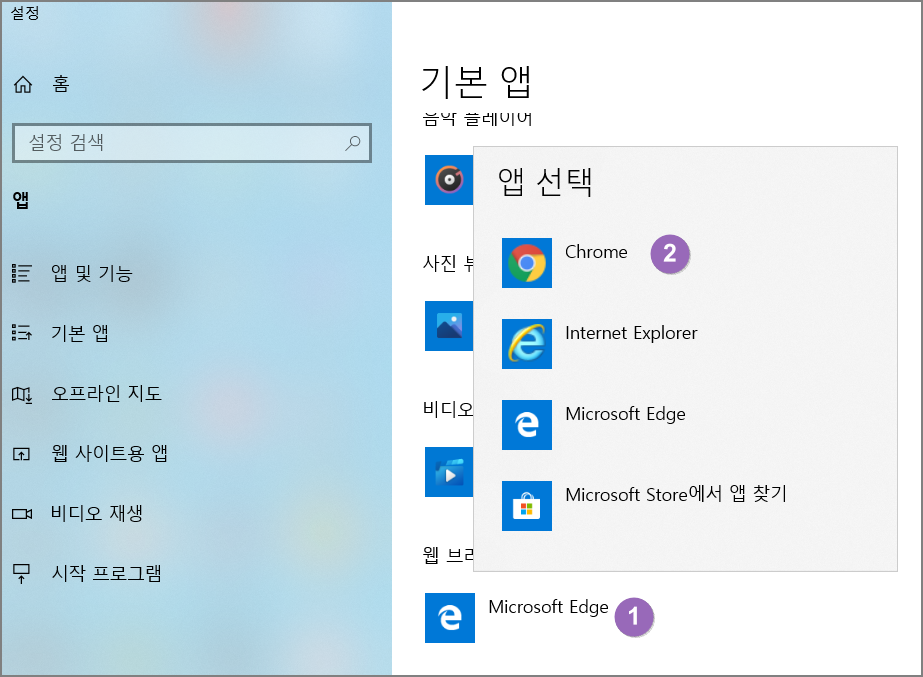923x677 pixels.
Task: Click the 비디오 재생 camera icon
Action: pyautogui.click(x=22, y=514)
